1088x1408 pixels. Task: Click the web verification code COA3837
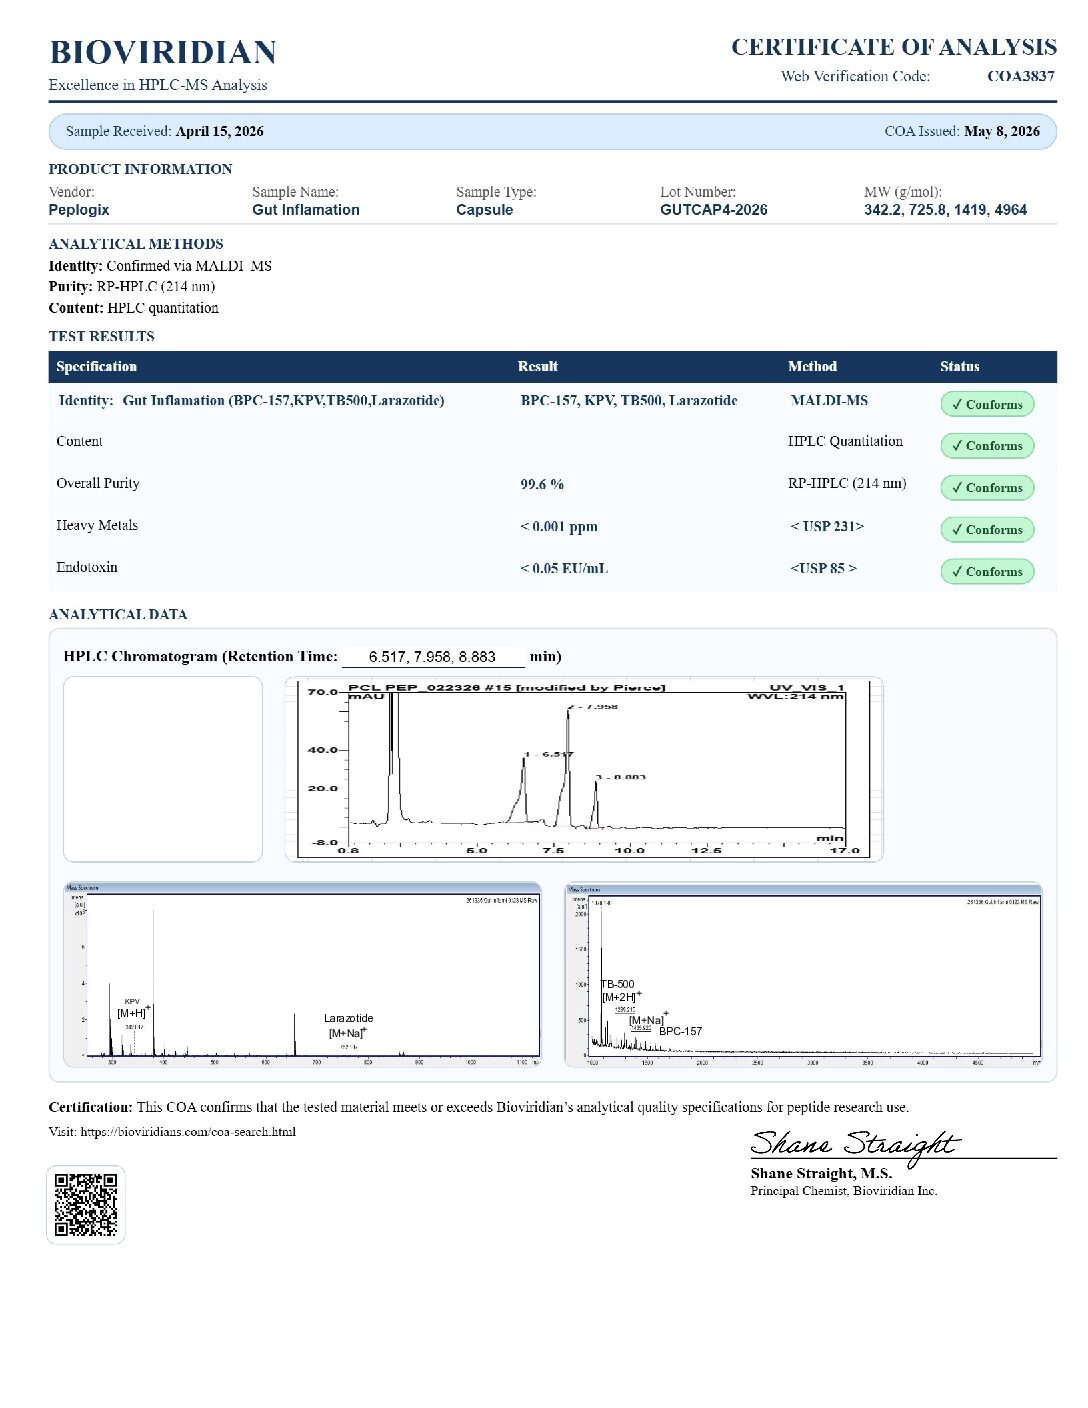pos(1020,76)
